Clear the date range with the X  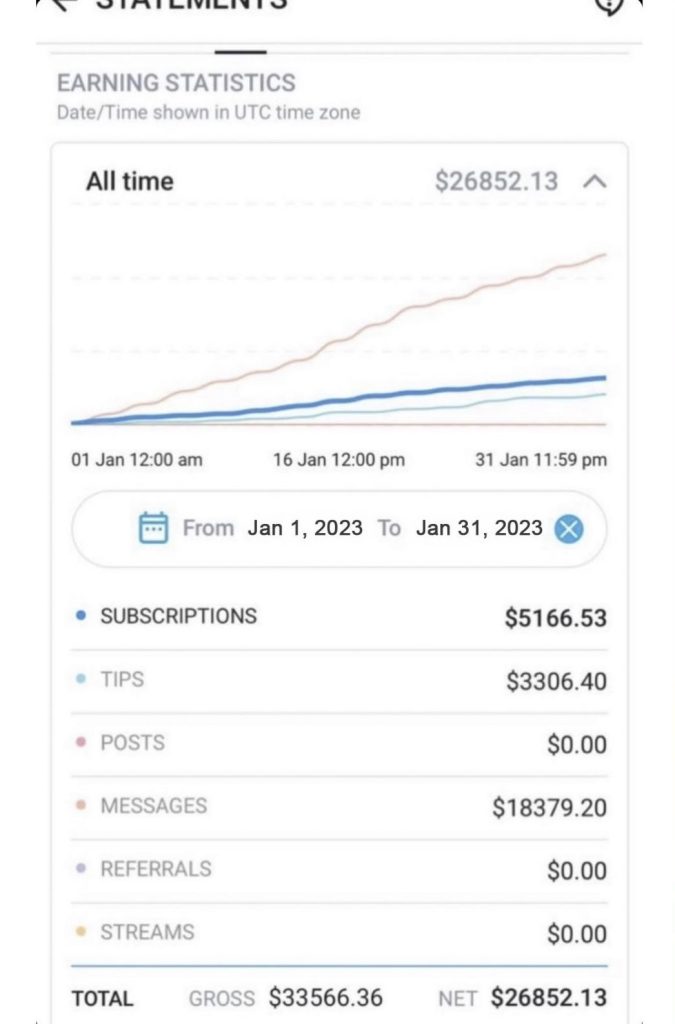568,528
